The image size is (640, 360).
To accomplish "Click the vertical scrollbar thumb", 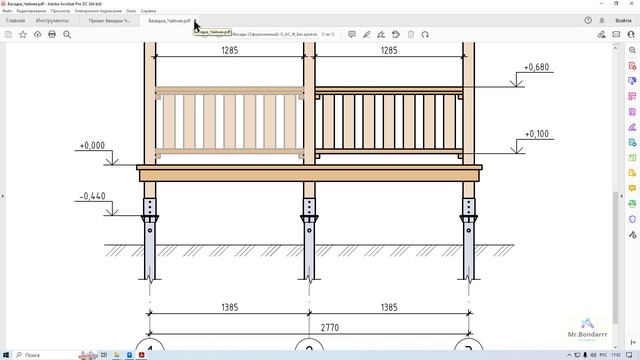I will [x=616, y=257].
